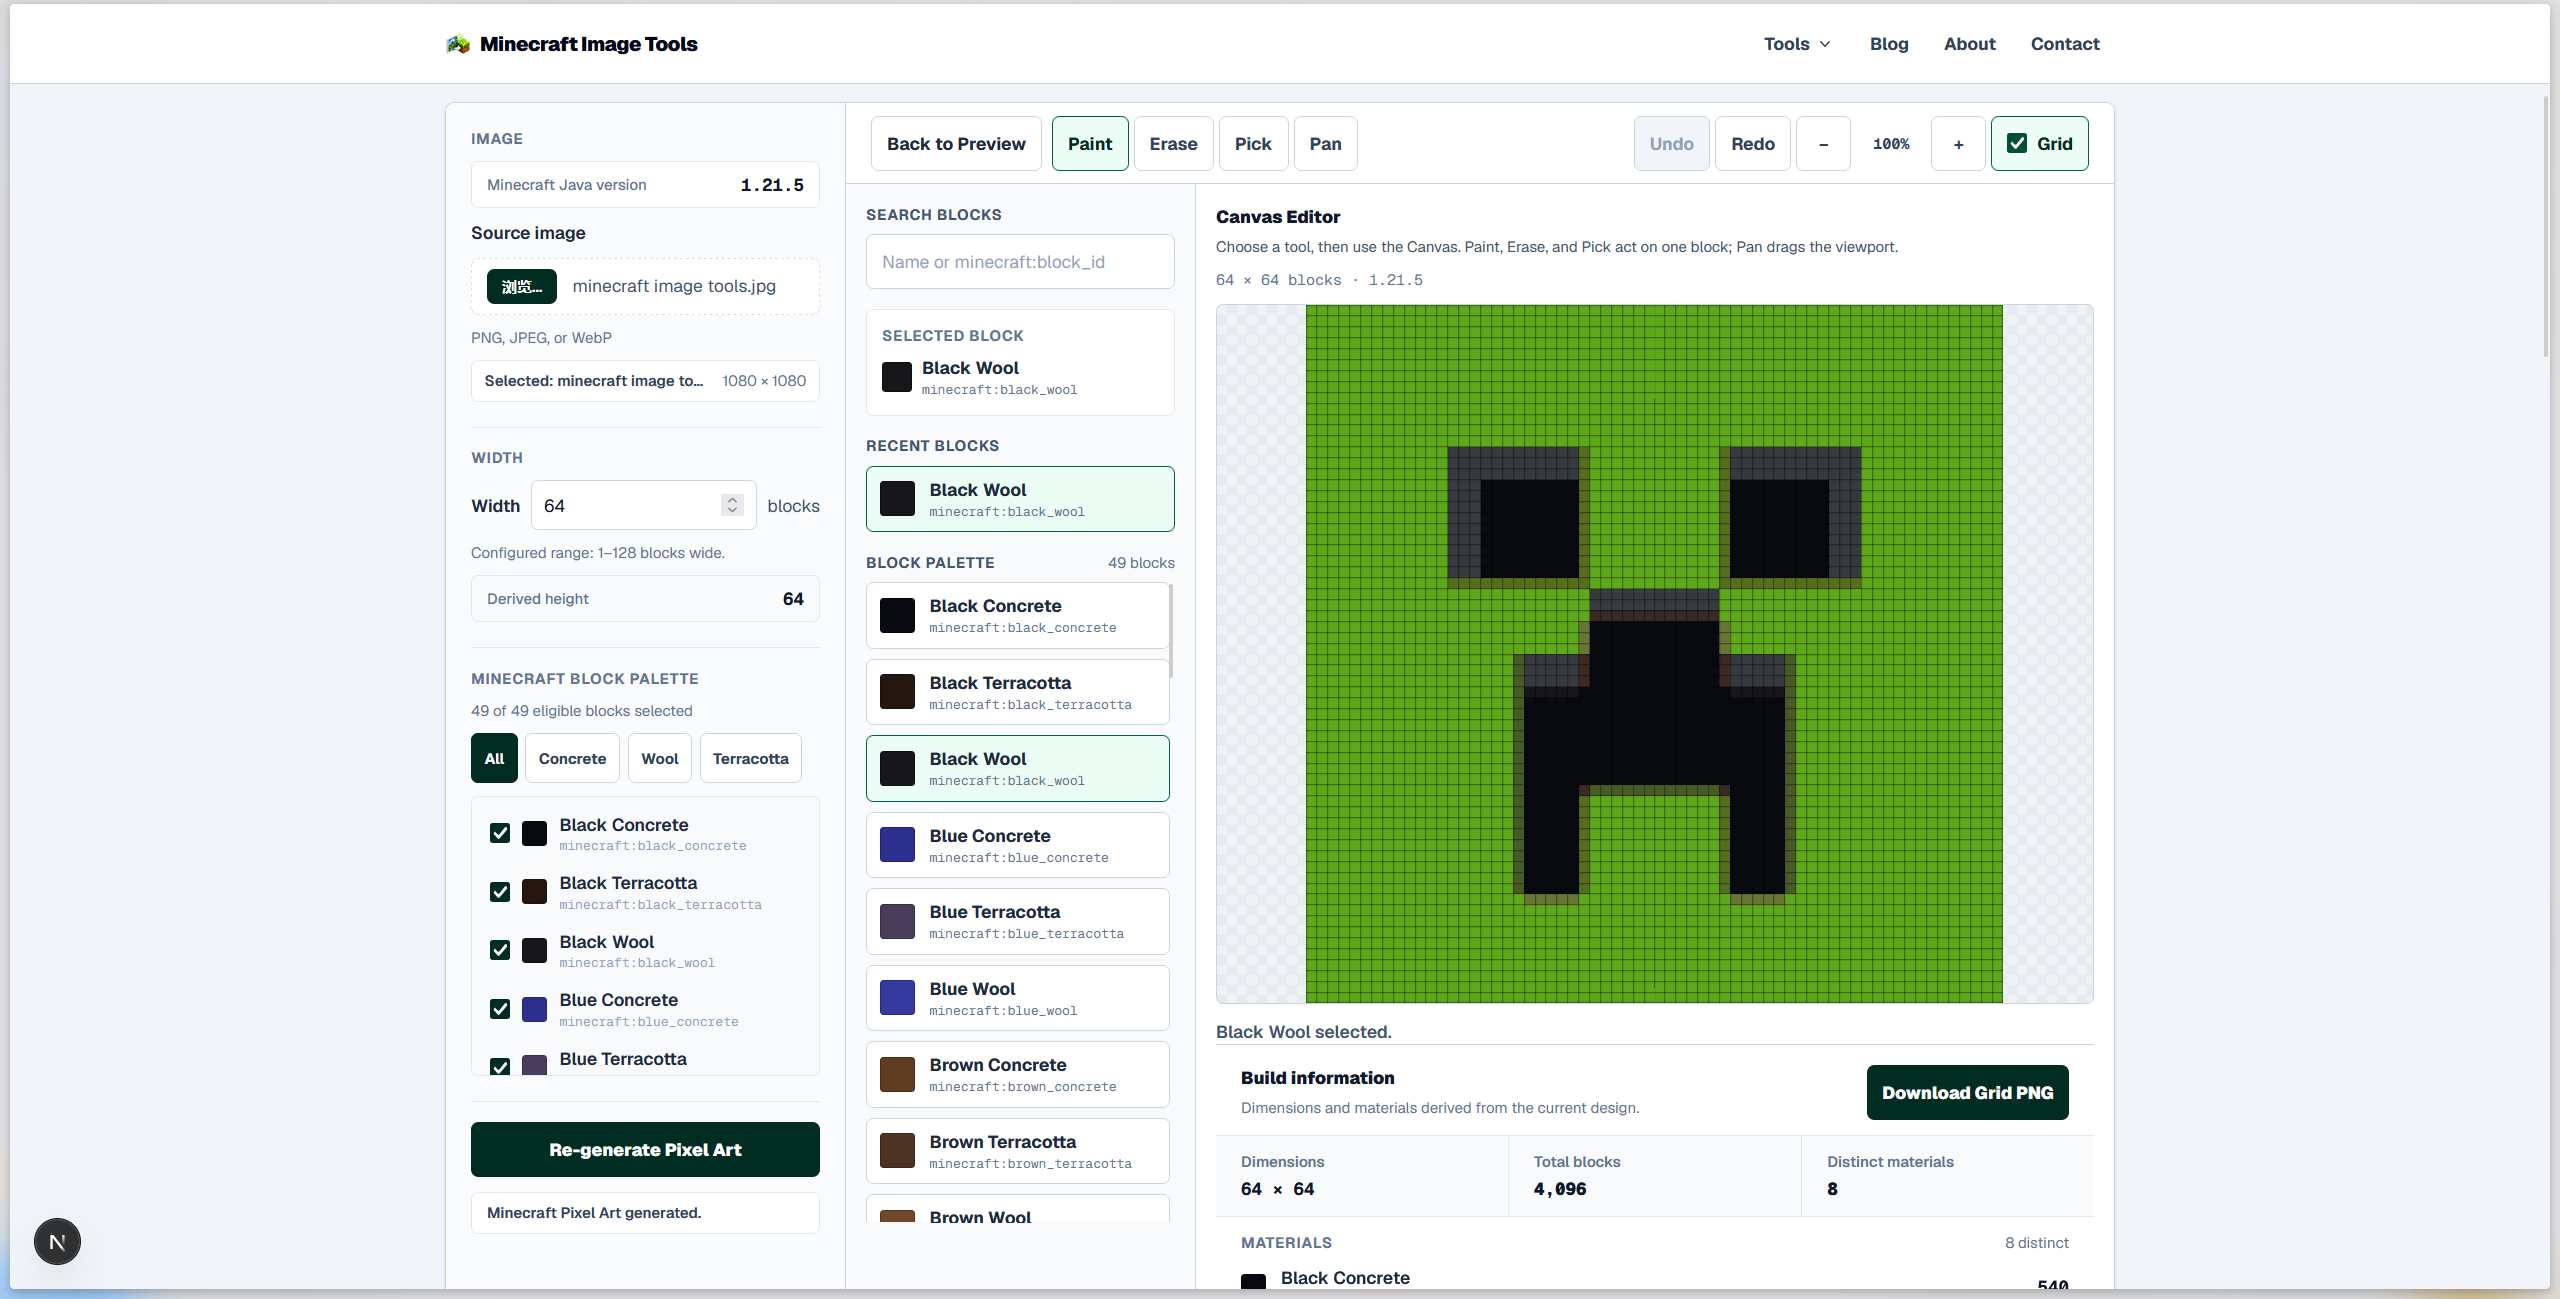Click the source image browse button
Image resolution: width=2560 pixels, height=1299 pixels.
click(x=521, y=286)
